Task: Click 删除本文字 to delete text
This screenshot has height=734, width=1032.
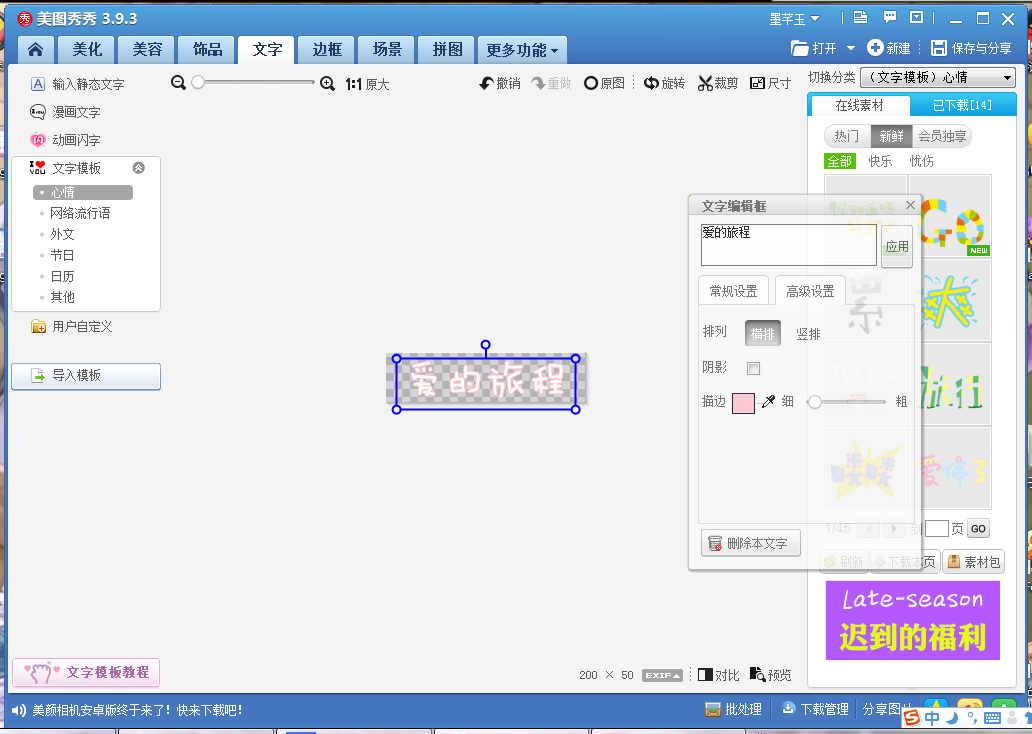Action: (751, 543)
